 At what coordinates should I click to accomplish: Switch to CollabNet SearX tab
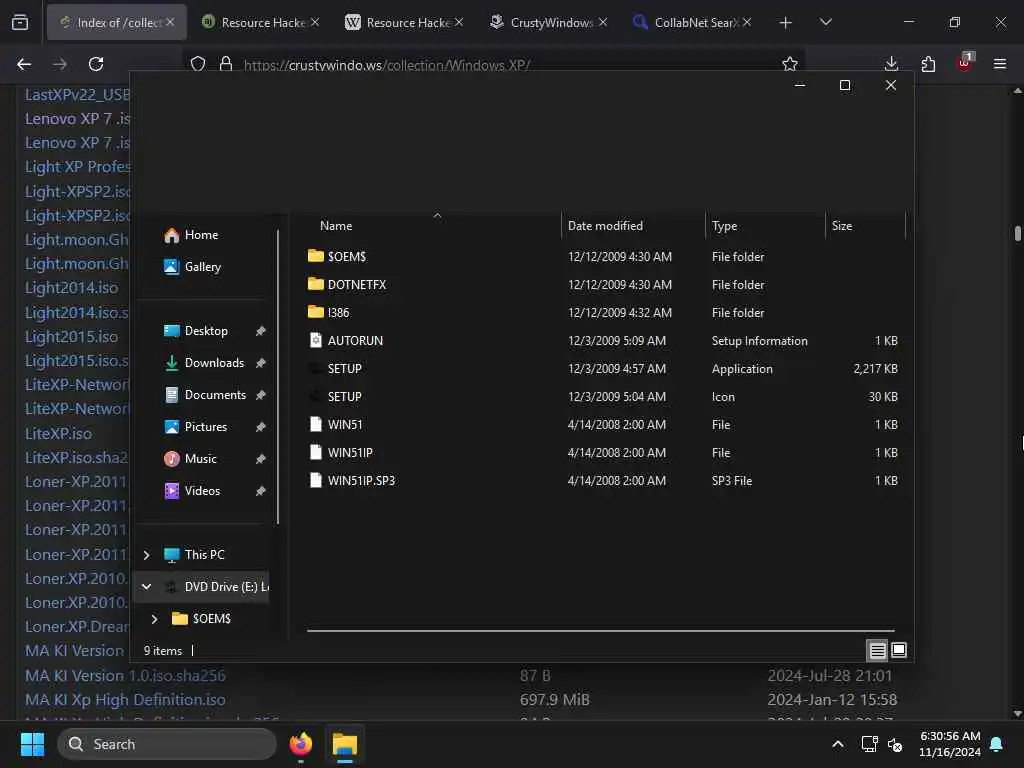(692, 22)
